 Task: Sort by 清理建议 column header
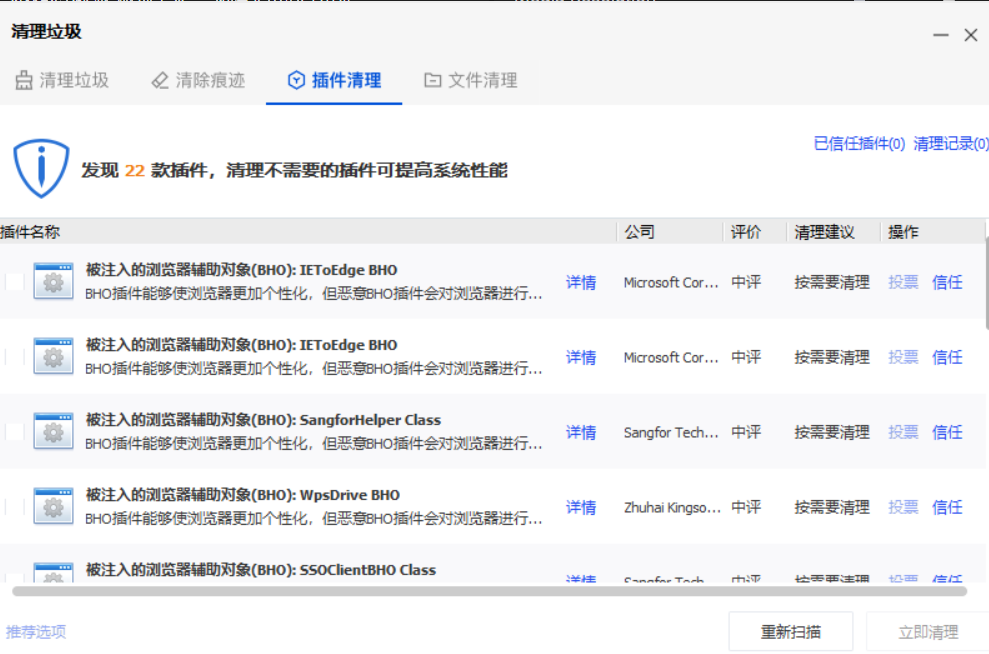point(824,232)
